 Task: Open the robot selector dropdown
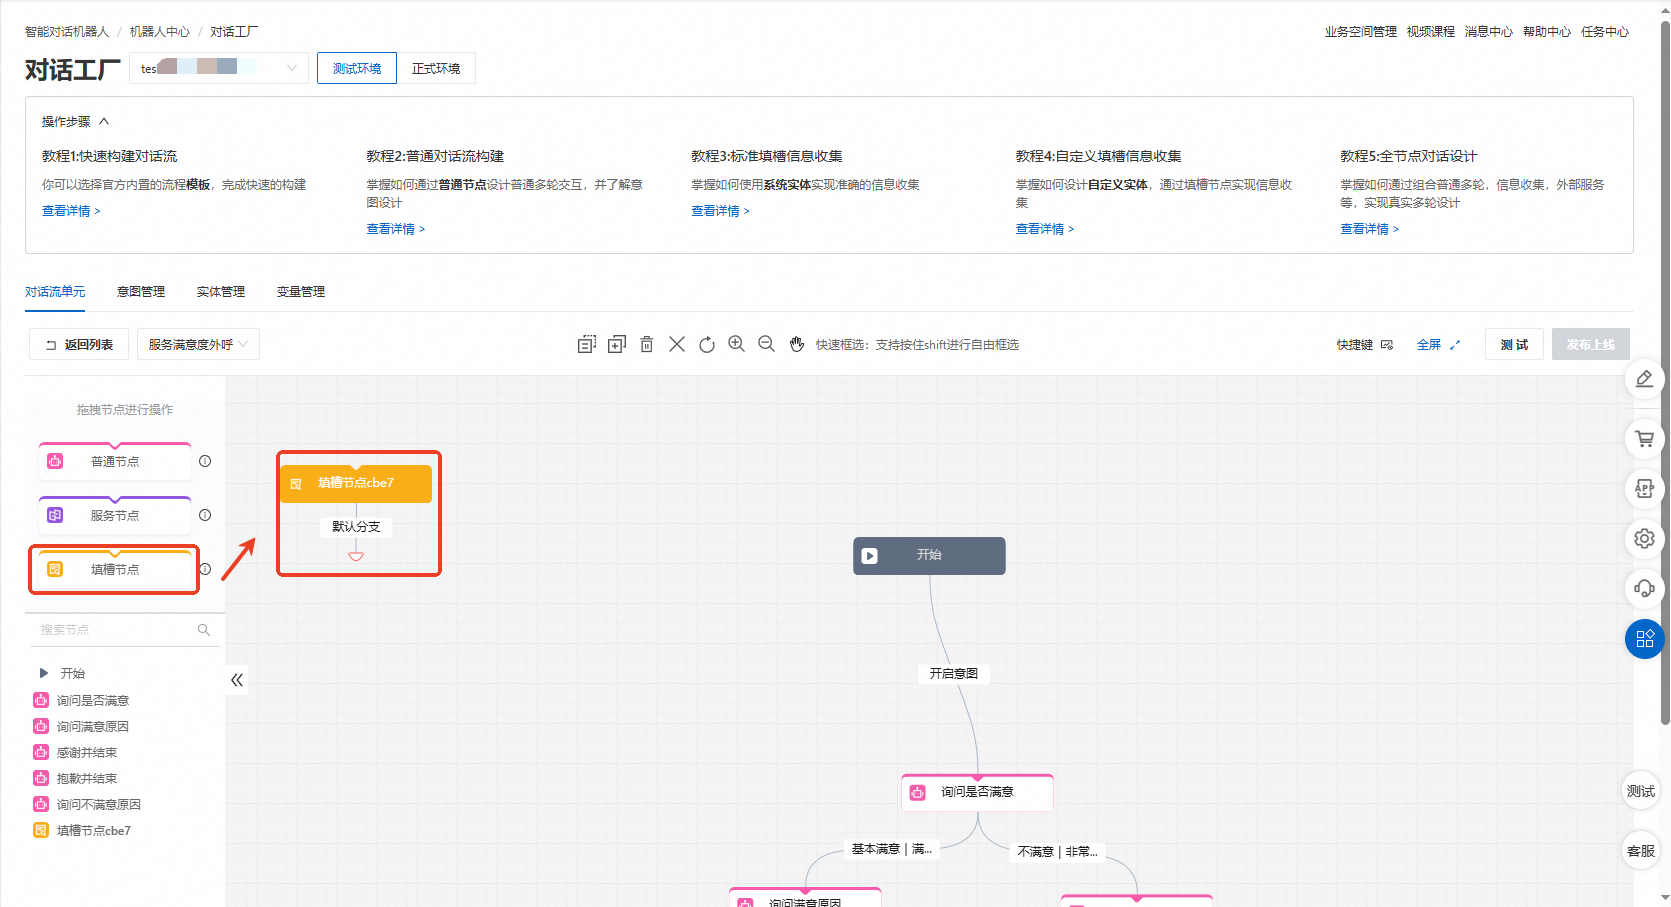[219, 68]
